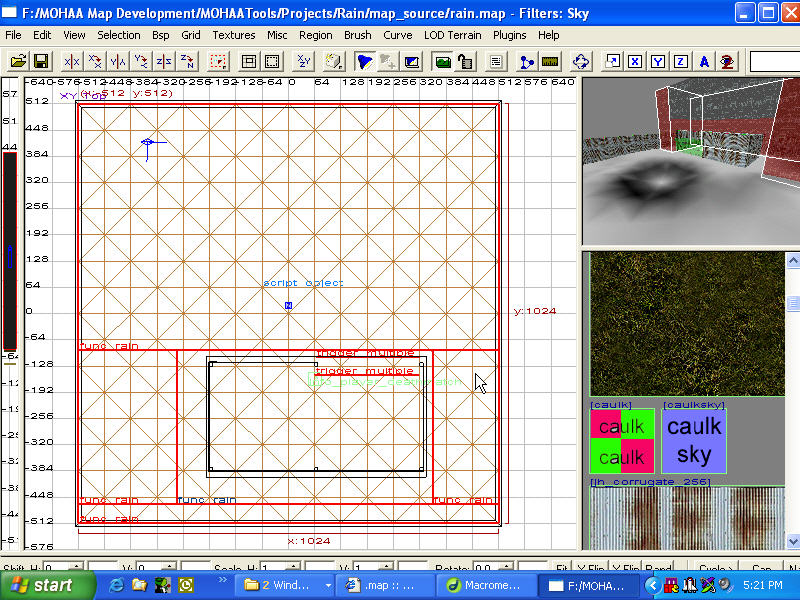
Task: Open the LOD Terrain menu
Action: point(454,35)
